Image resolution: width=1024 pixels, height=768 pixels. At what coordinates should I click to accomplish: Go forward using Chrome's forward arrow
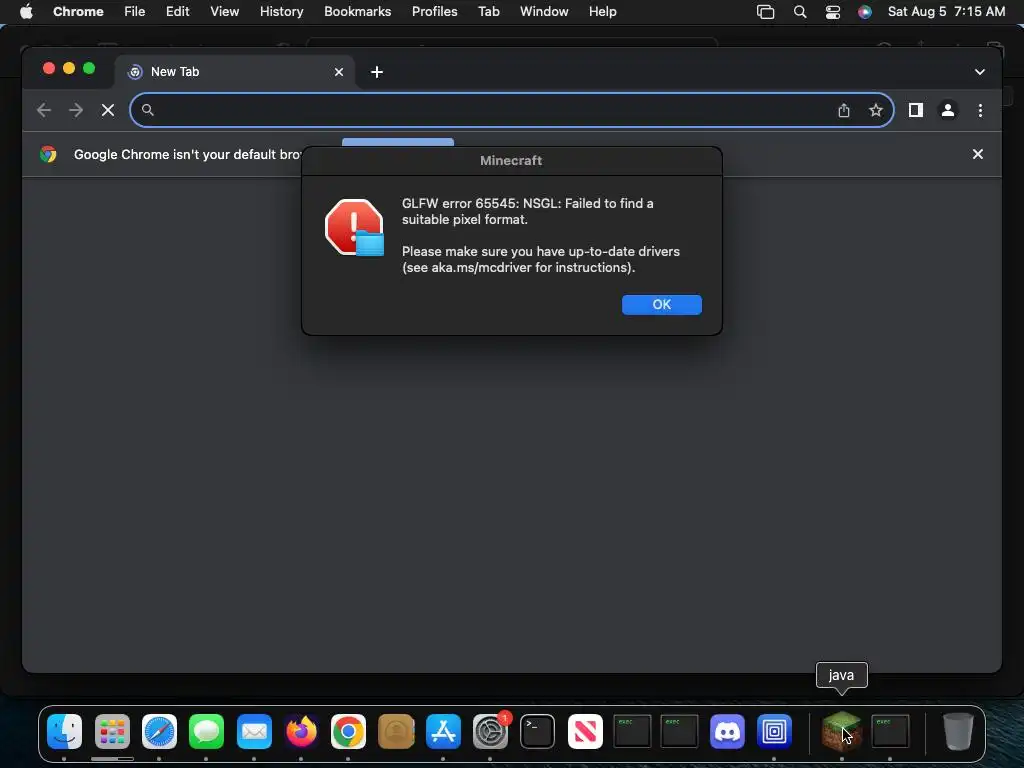[x=76, y=110]
